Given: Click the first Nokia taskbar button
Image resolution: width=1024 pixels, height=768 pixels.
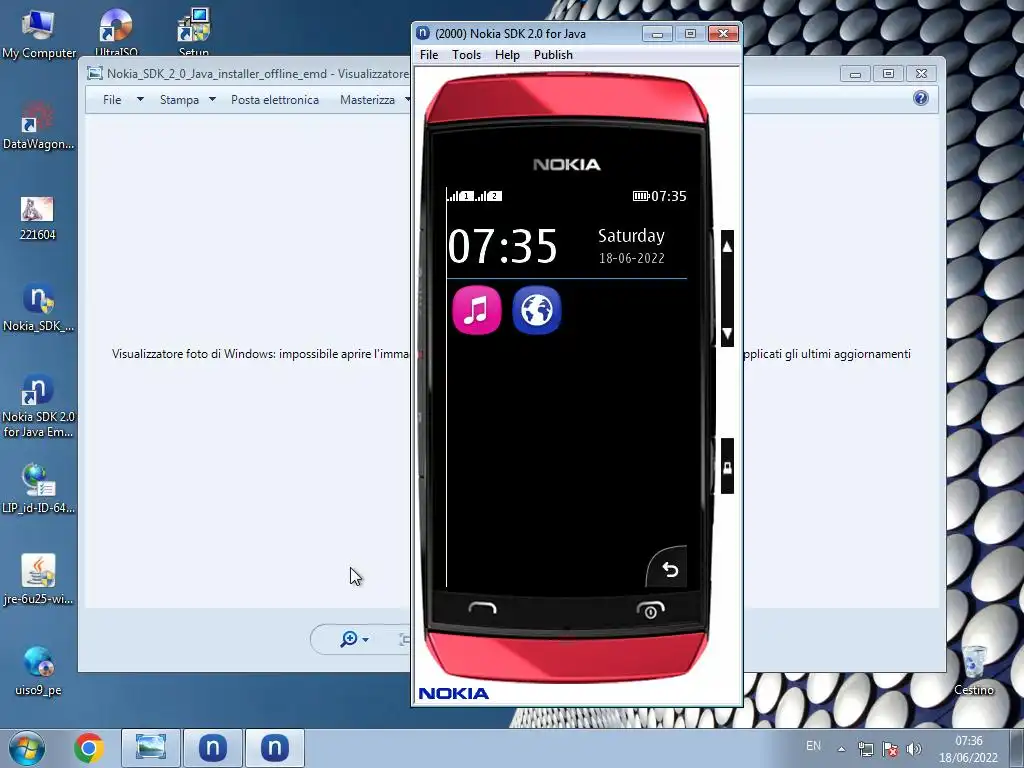Looking at the screenshot, I should [213, 748].
